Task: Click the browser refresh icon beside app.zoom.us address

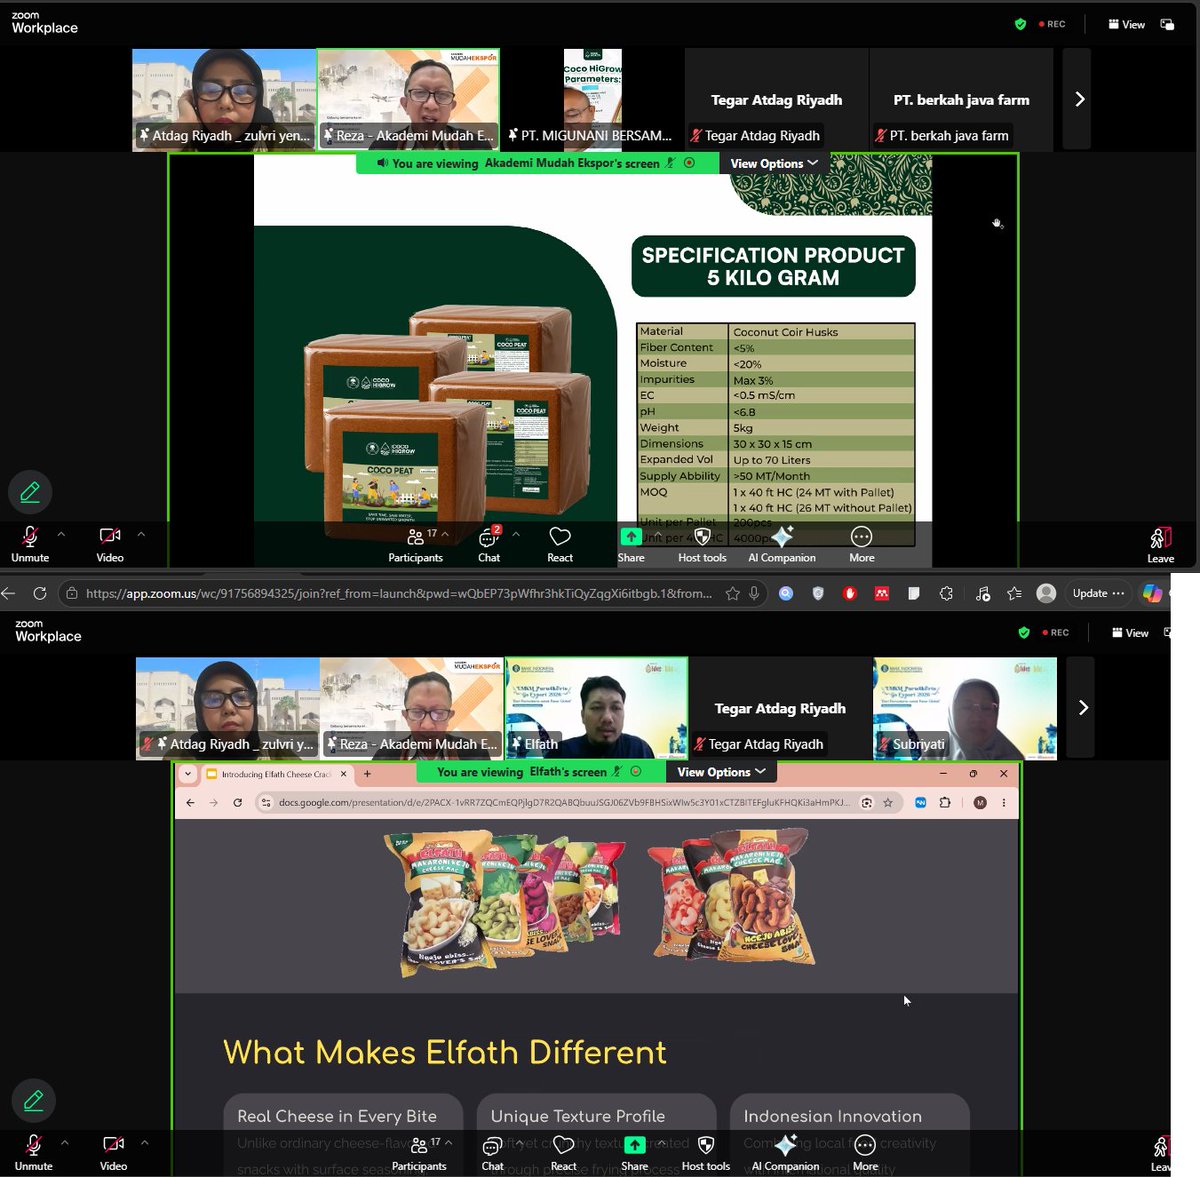Action: tap(40, 593)
